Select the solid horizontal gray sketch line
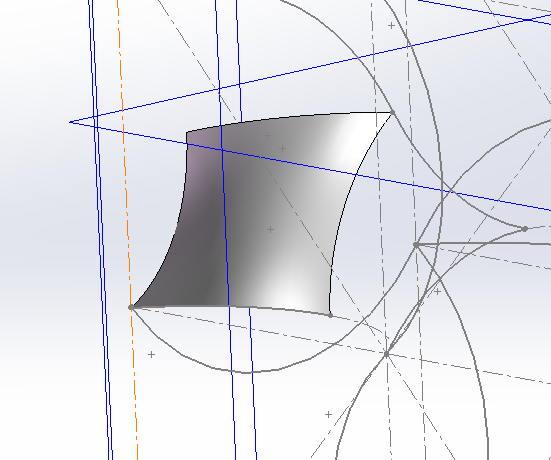Image resolution: width=551 pixels, height=460 pixels. coord(484,243)
